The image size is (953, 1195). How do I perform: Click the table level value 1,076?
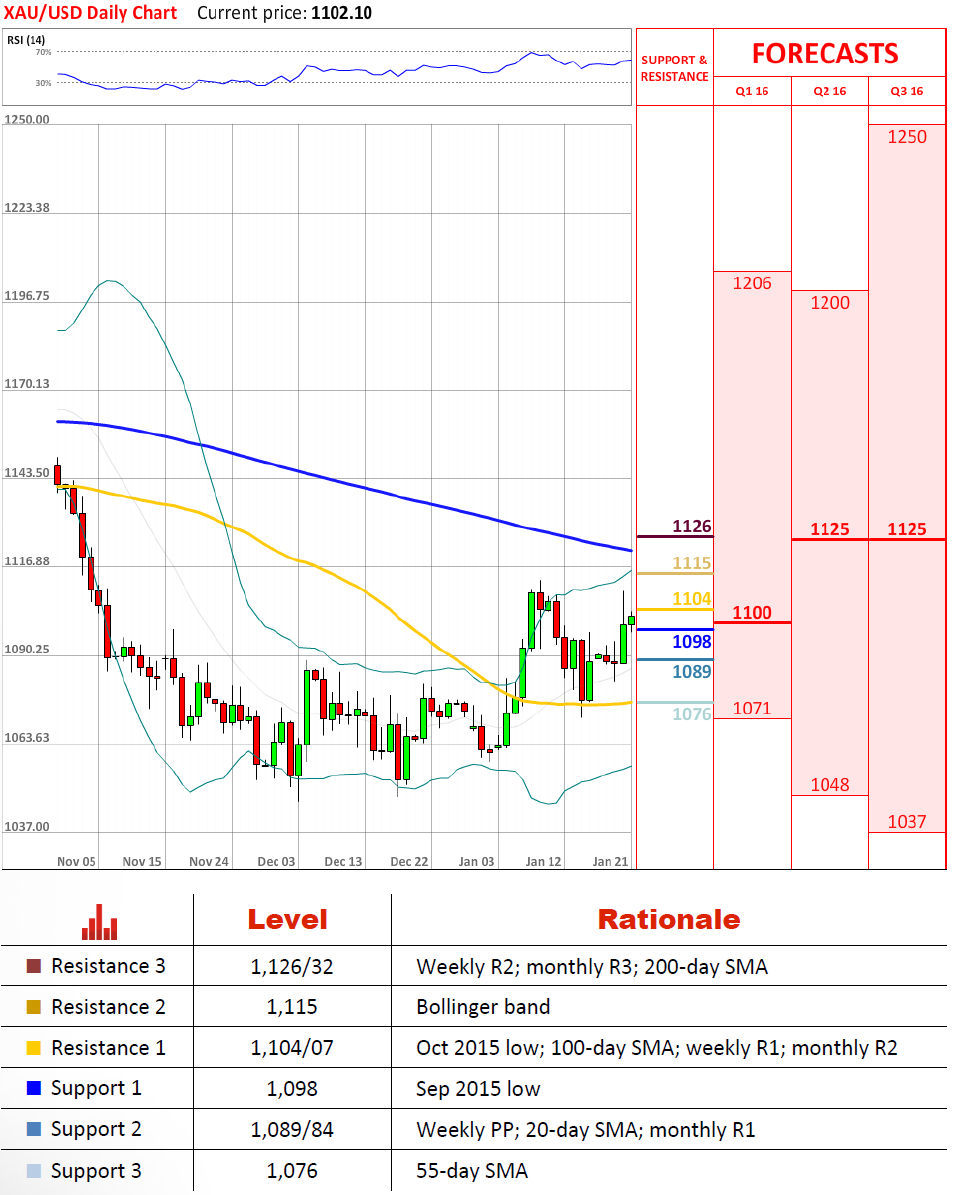coord(292,1171)
